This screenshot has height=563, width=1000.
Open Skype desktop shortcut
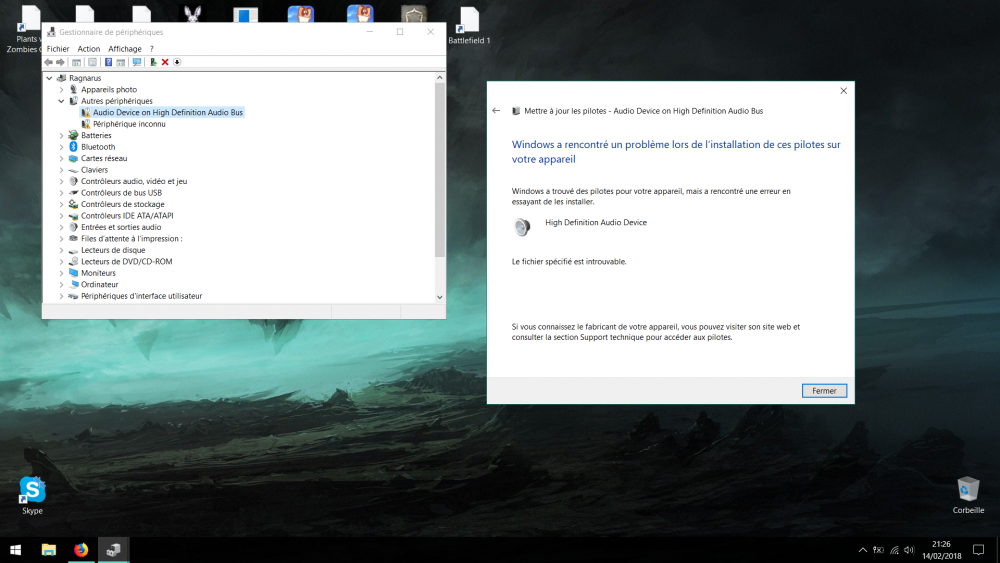pos(32,490)
